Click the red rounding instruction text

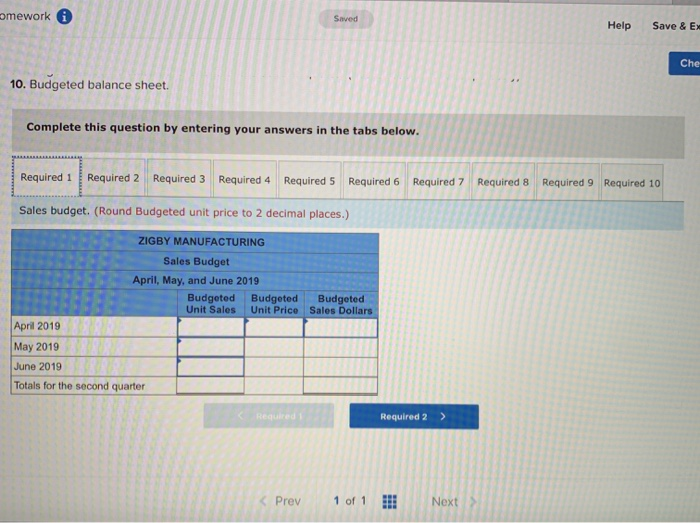(x=221, y=212)
